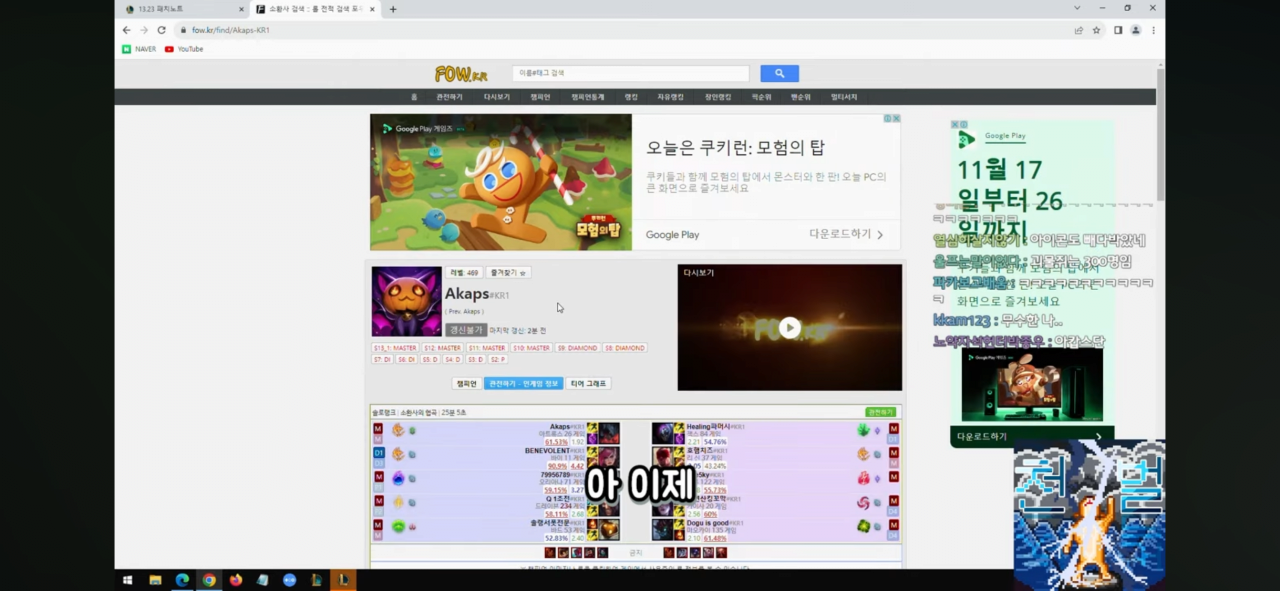
Task: Open the 챔피언통계 nav menu item
Action: pos(588,97)
